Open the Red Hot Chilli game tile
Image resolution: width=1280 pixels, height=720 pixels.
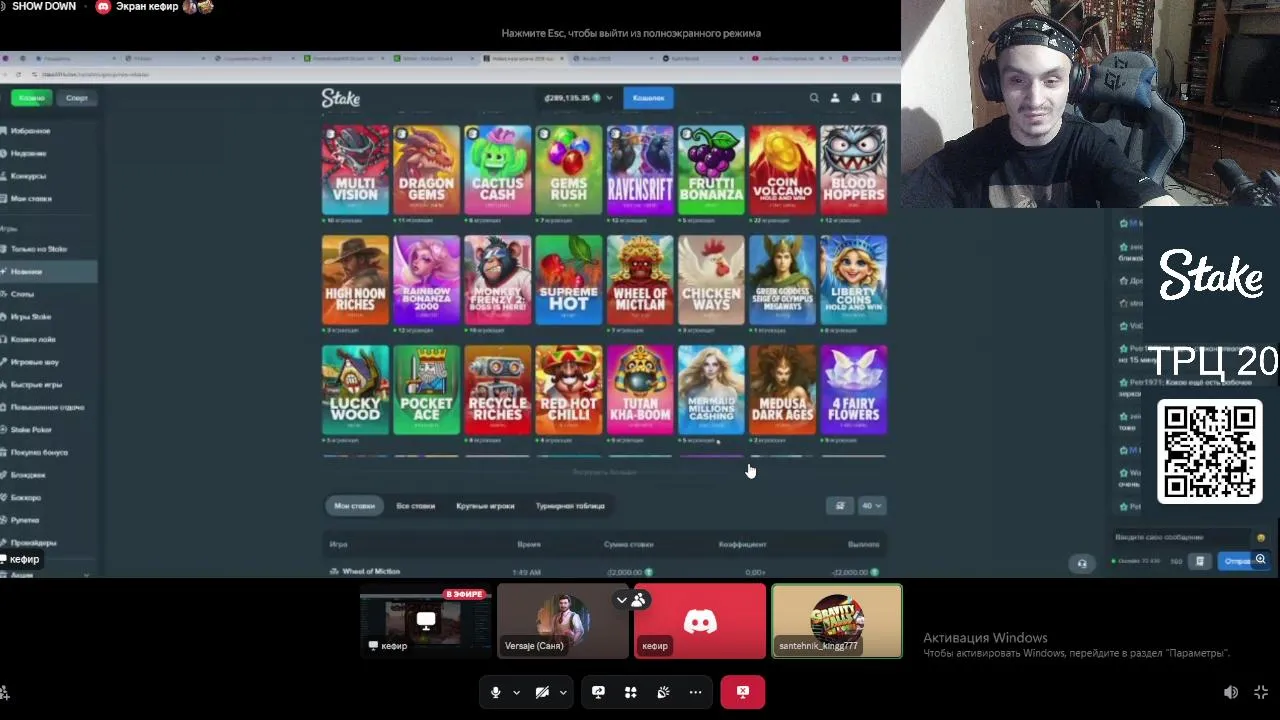click(x=569, y=390)
